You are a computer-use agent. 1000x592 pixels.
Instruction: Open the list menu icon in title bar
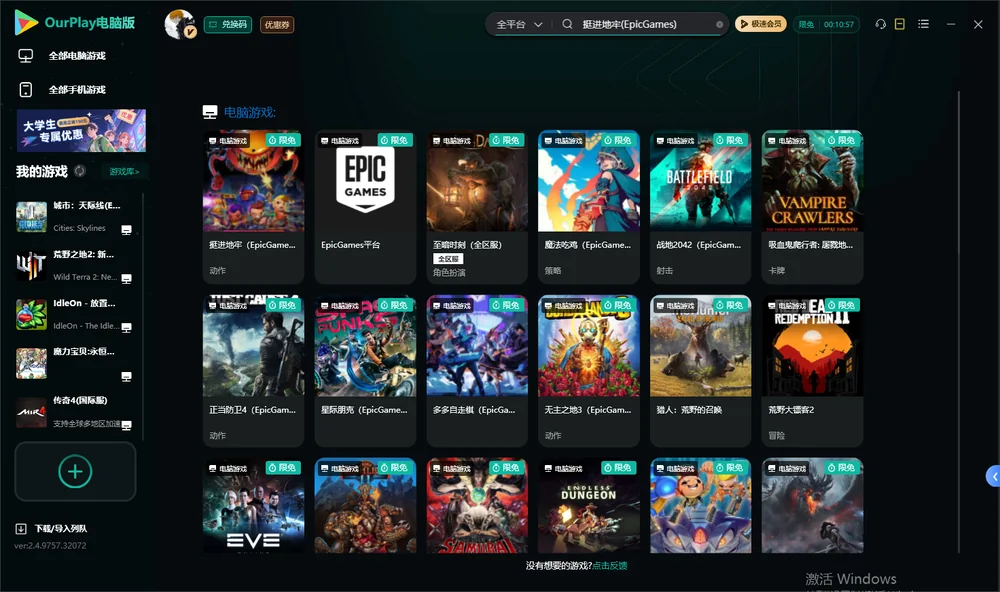coord(923,24)
